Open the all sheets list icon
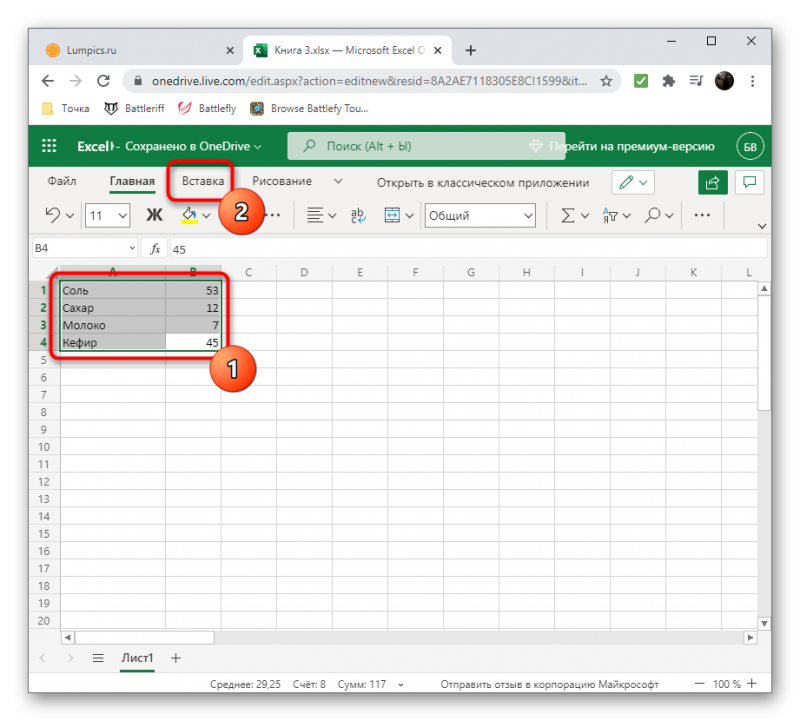 coord(98,658)
